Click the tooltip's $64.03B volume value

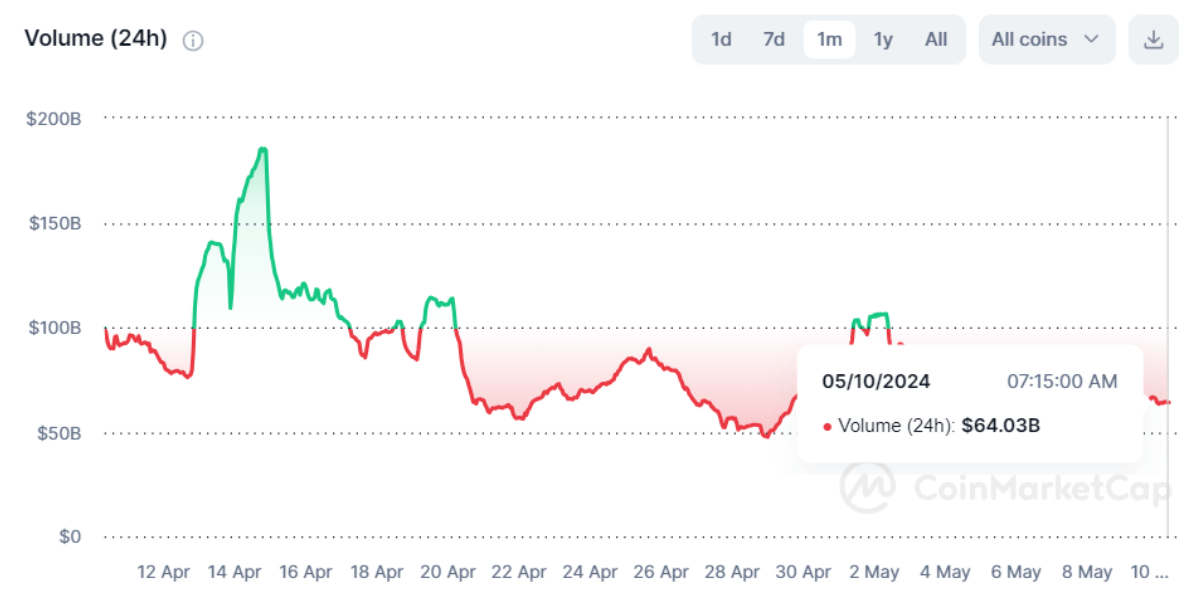tap(1000, 426)
